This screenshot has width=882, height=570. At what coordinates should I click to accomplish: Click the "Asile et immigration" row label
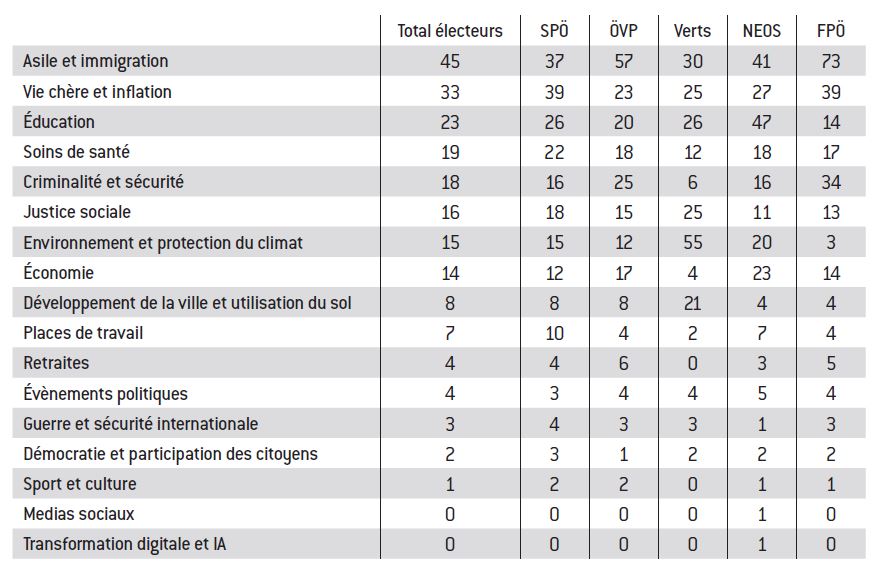point(96,61)
